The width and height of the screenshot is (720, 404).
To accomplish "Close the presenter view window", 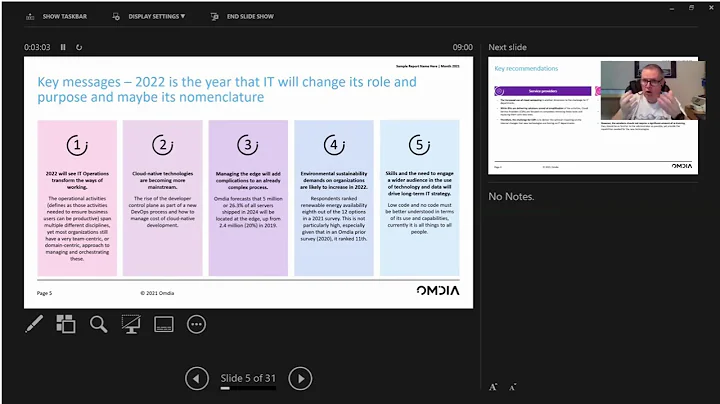I will 711,8.
